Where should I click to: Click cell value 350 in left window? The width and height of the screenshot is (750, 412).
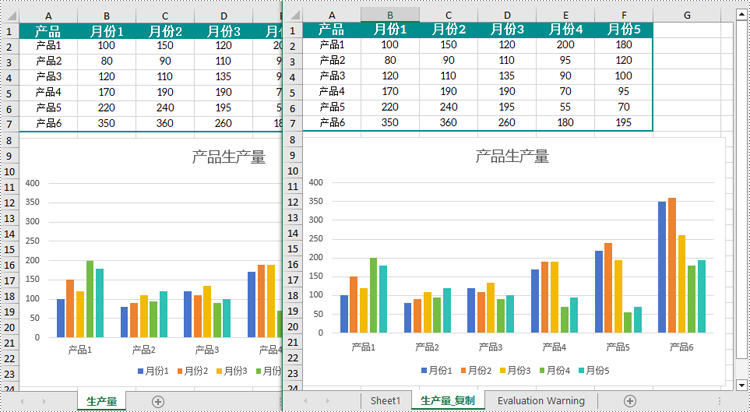[107, 123]
